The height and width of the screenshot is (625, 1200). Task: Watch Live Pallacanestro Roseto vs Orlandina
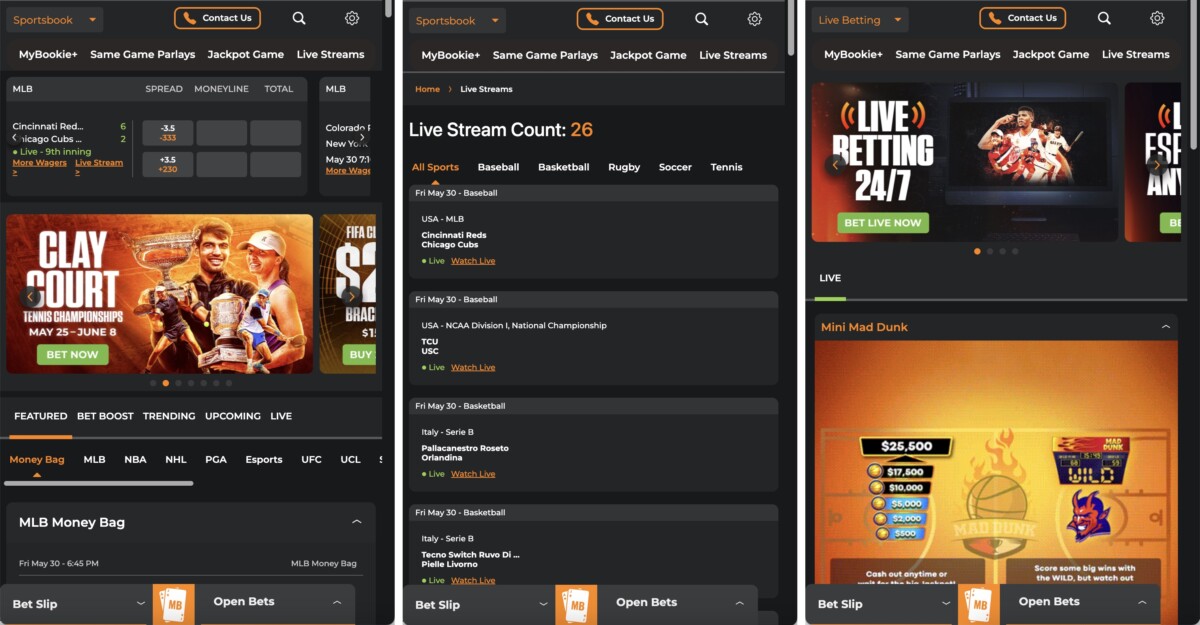[x=473, y=474]
